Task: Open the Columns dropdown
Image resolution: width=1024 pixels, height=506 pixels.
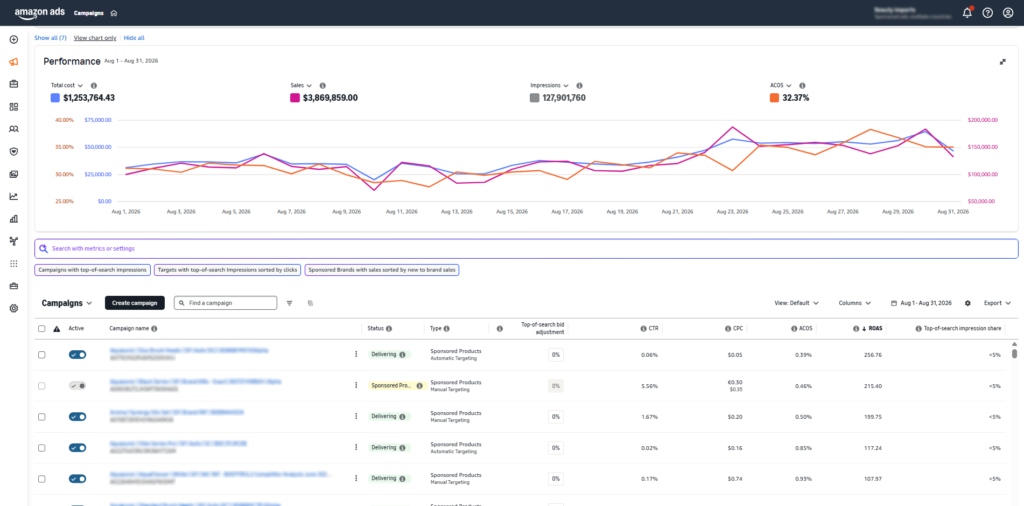Action: coord(854,303)
